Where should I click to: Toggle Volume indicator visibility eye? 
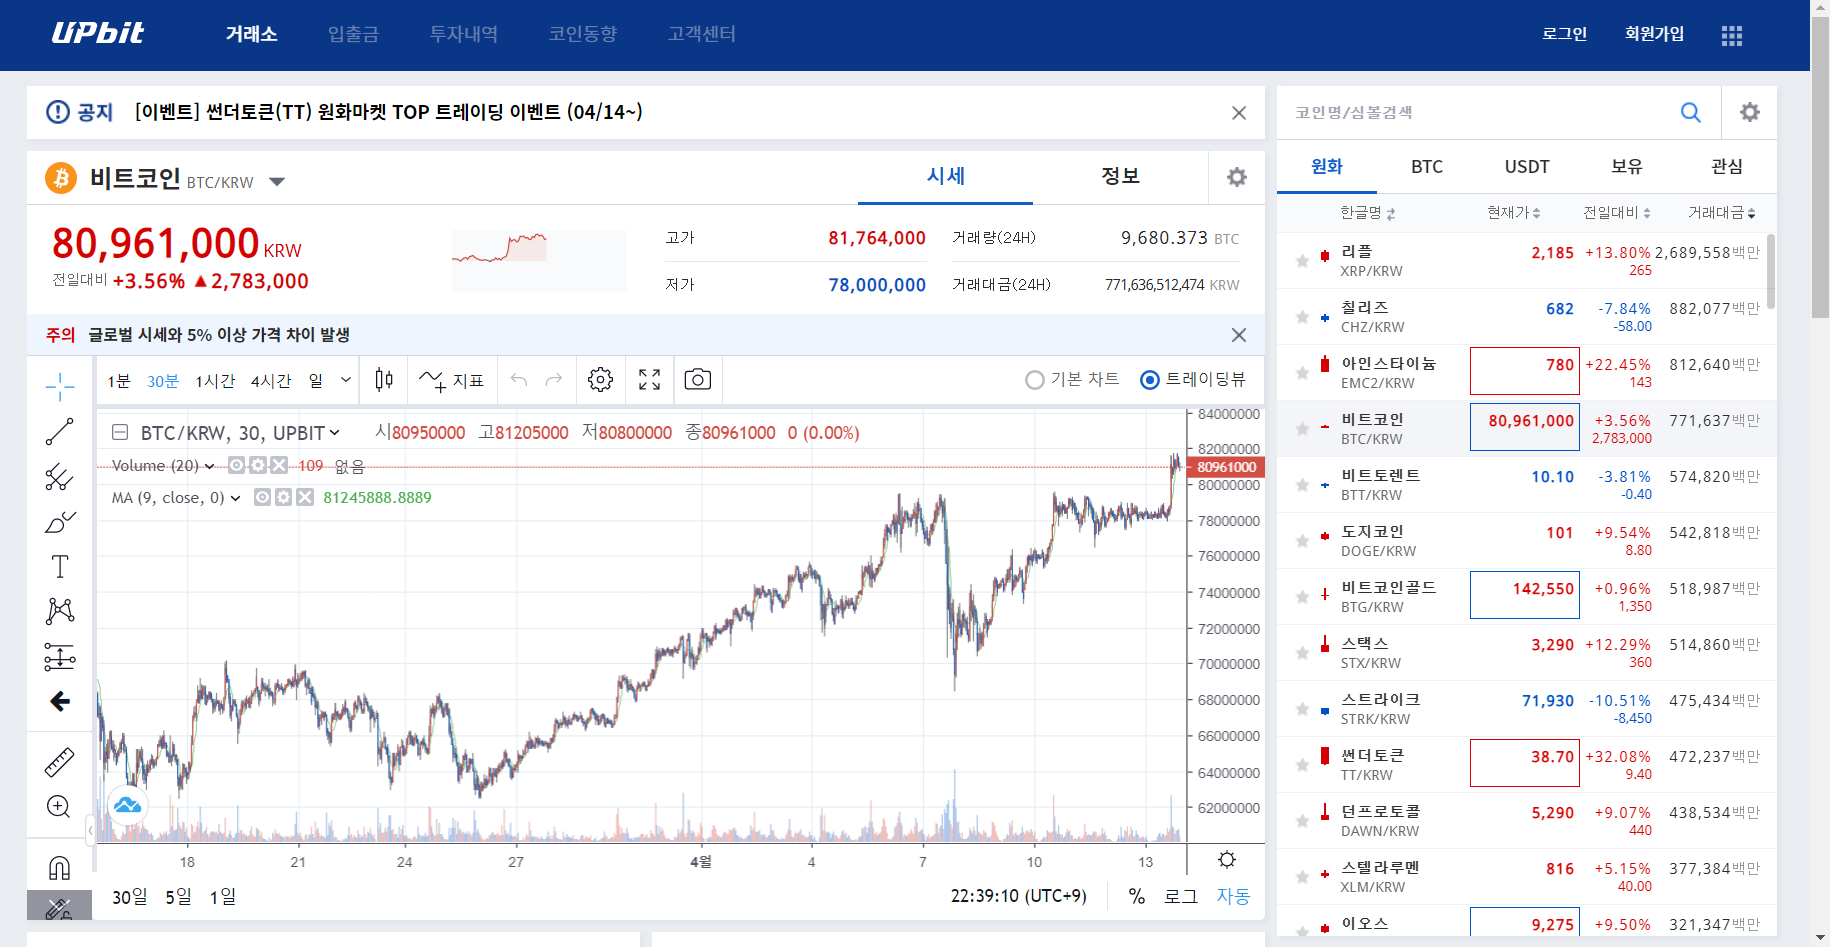click(237, 465)
